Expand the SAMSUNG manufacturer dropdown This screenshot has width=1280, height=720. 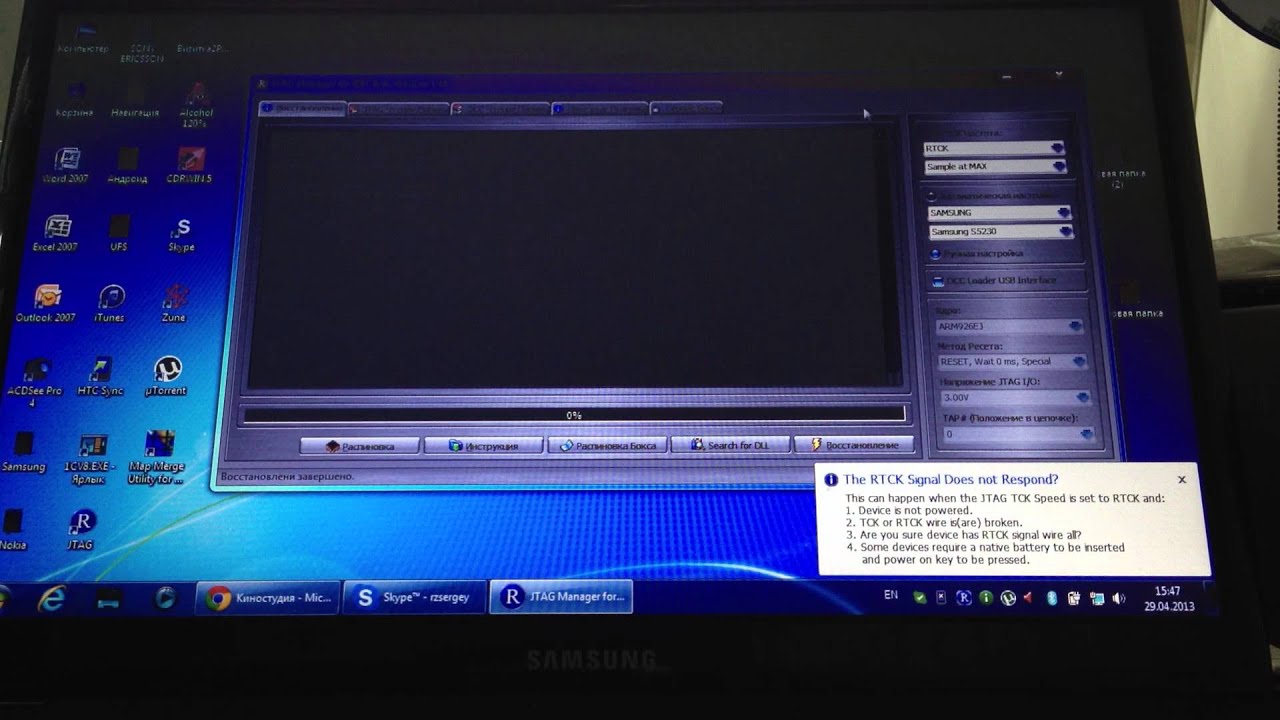tap(1000, 213)
